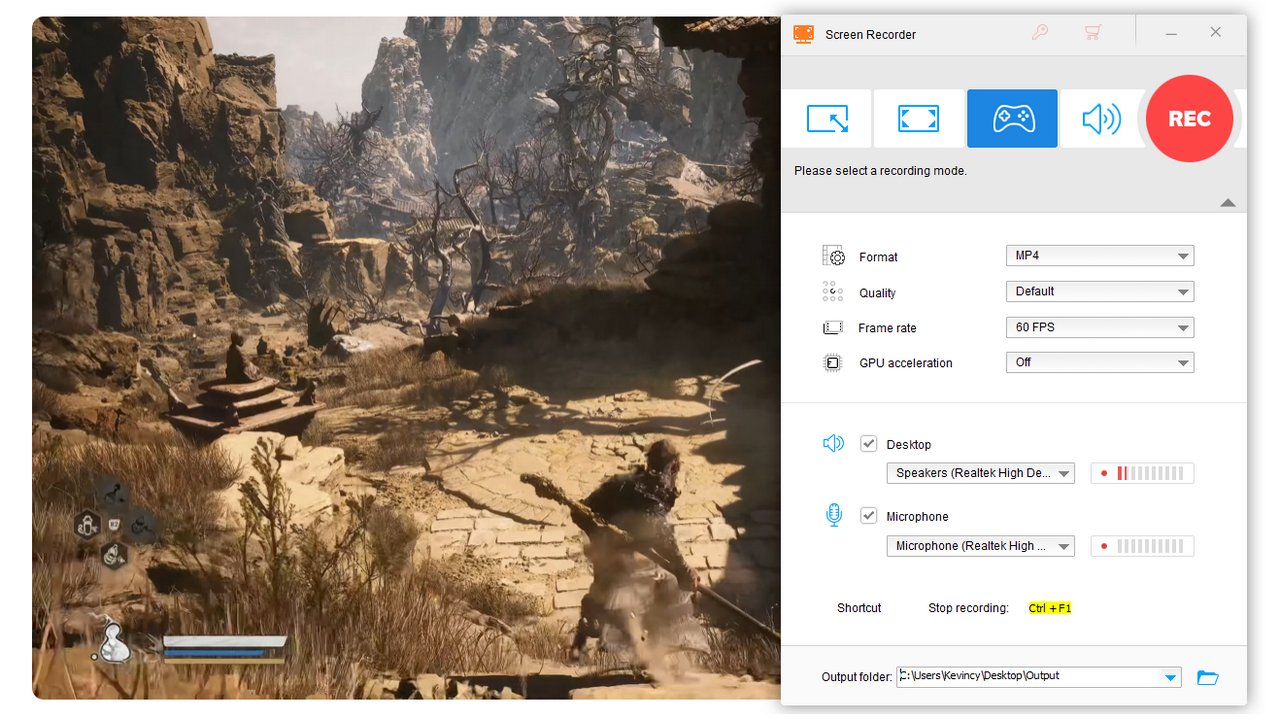Screen dimensions: 1280x720
Task: Click the output folder path field
Action: pos(1030,676)
